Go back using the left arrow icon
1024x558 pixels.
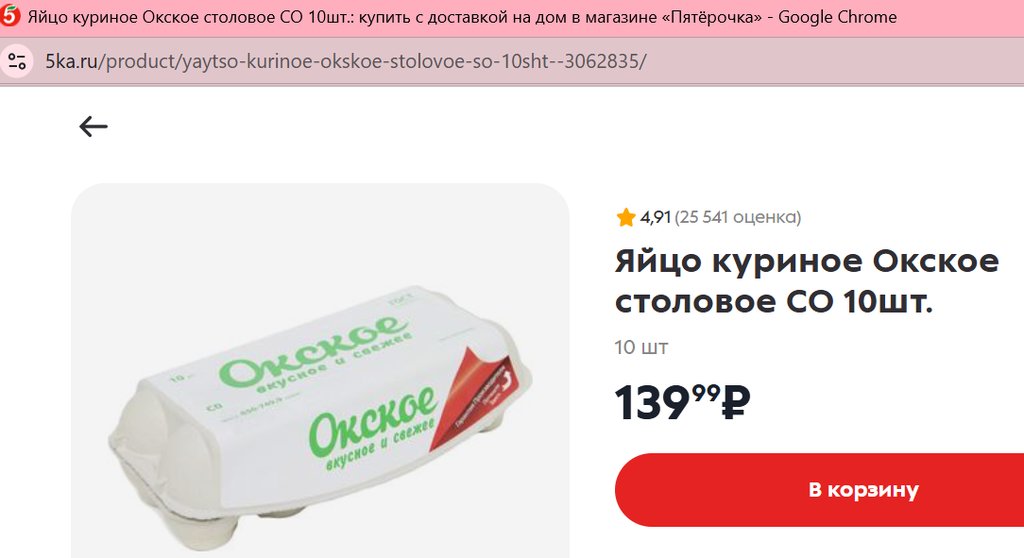coord(93,126)
